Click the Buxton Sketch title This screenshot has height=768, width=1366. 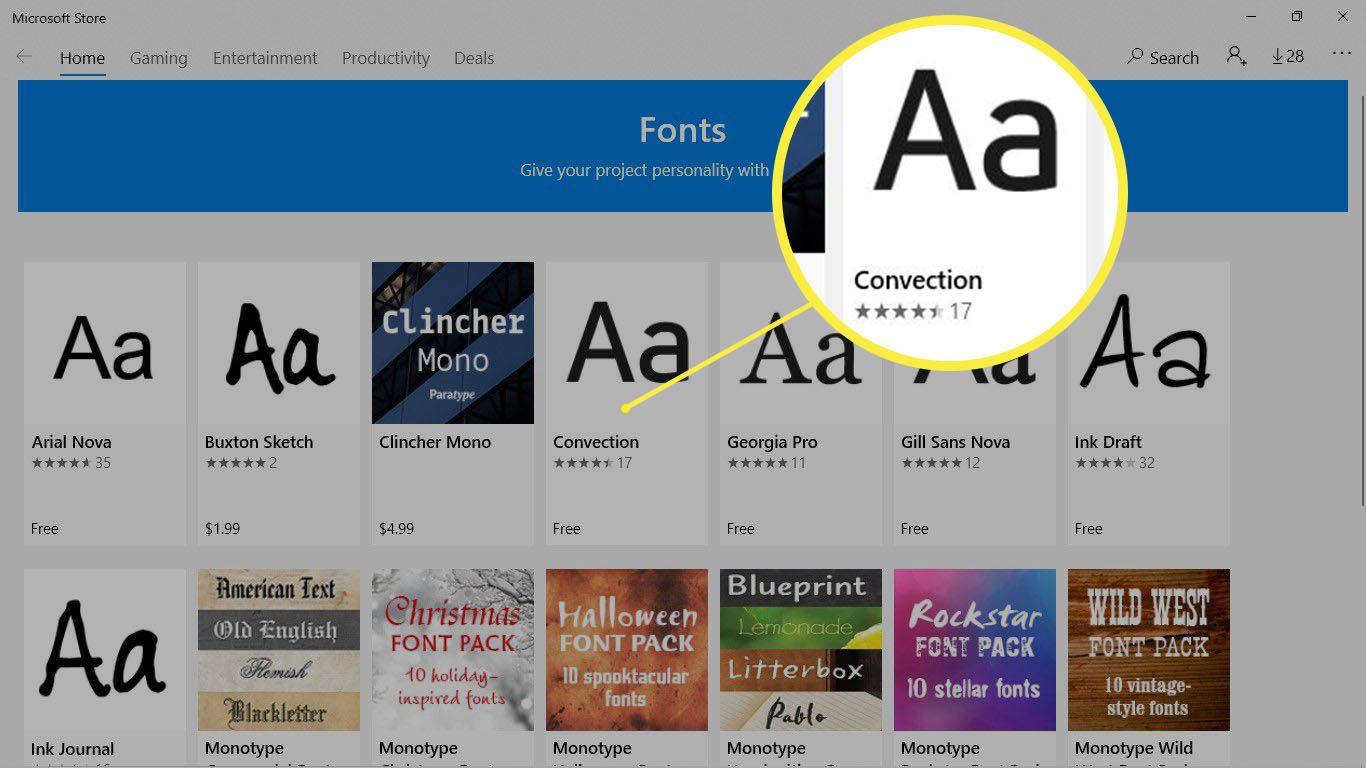259,442
